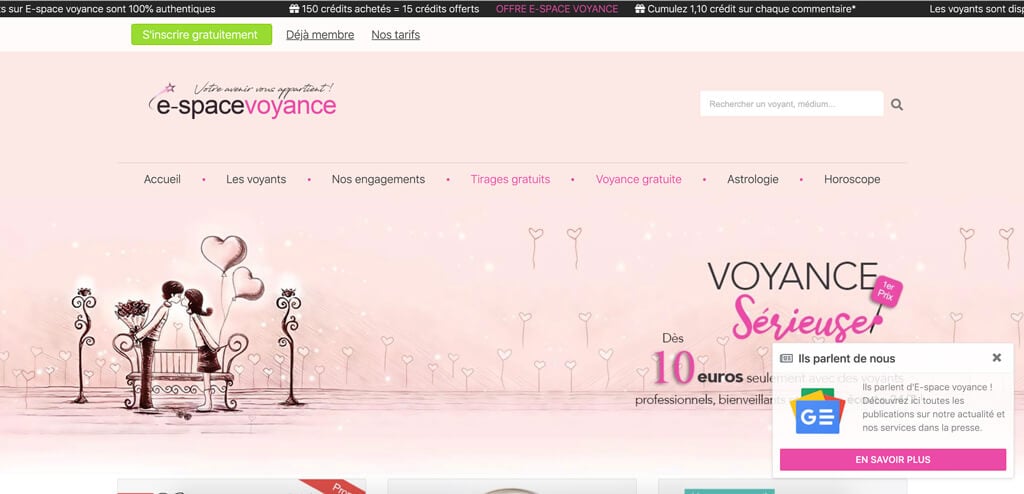Click the '1er Prix' pink badge
This screenshot has width=1024, height=494.
pos(886,291)
